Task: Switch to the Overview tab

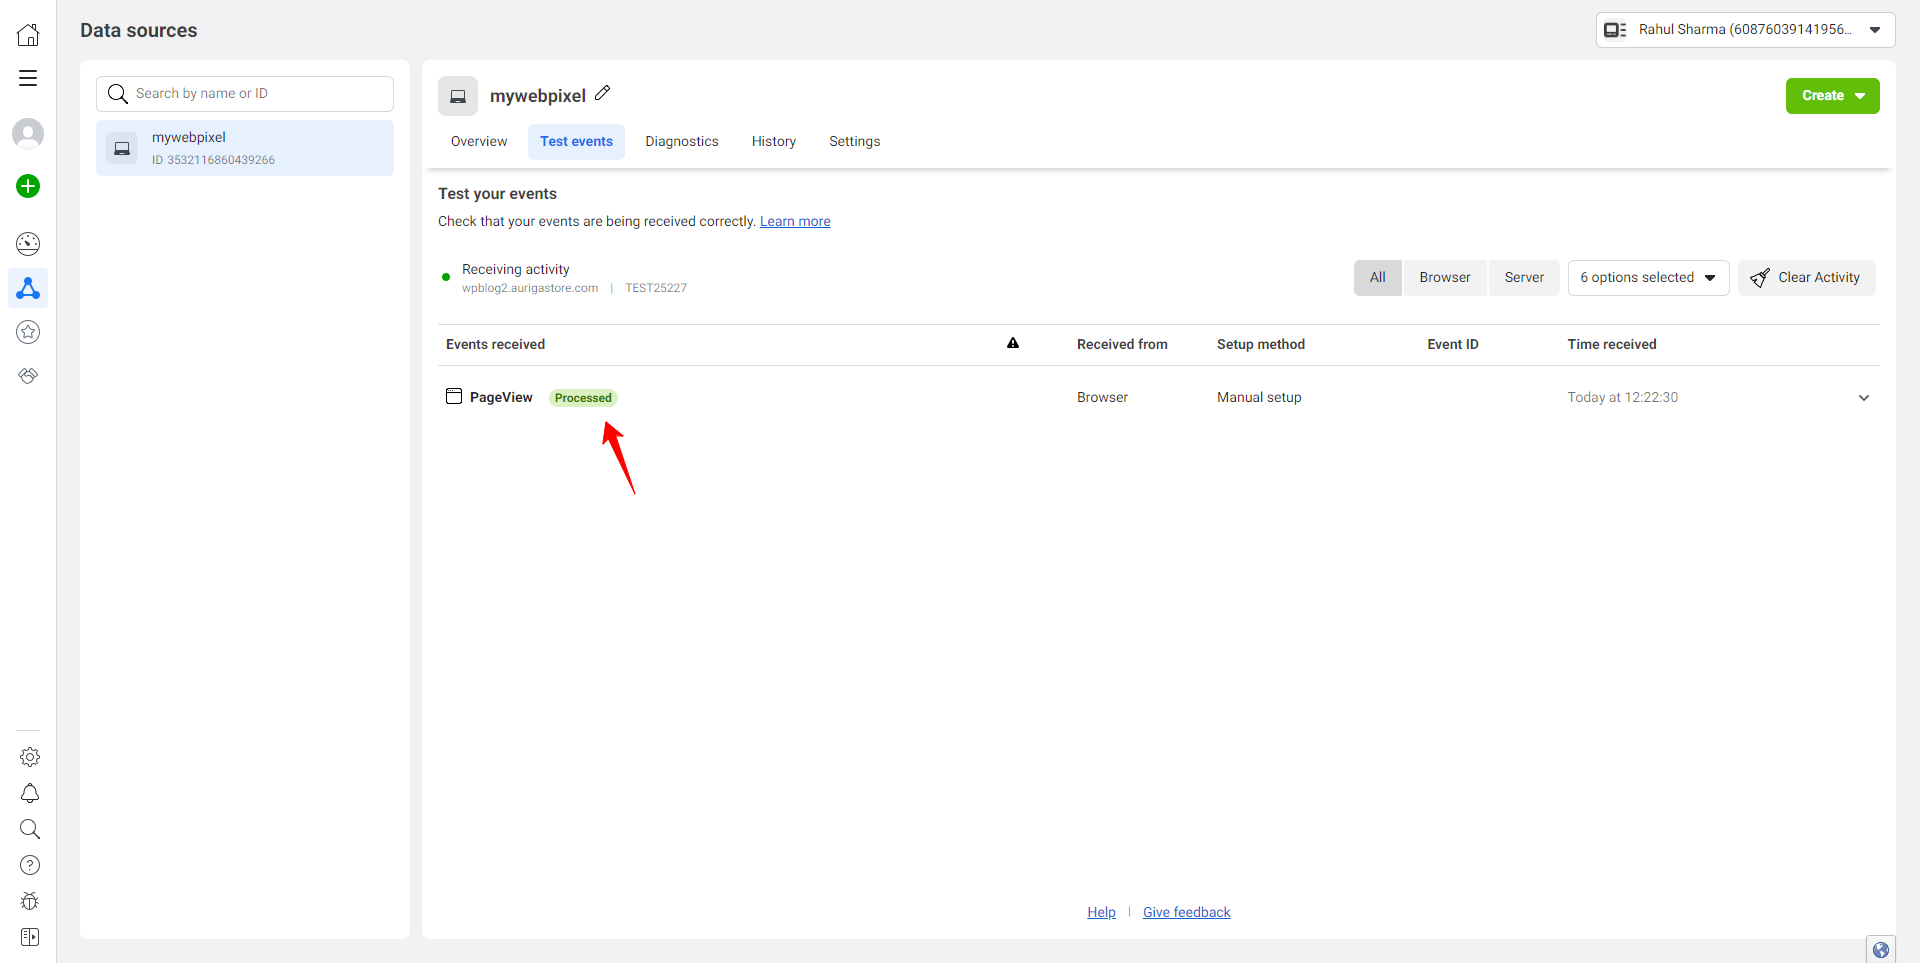Action: pos(479,142)
